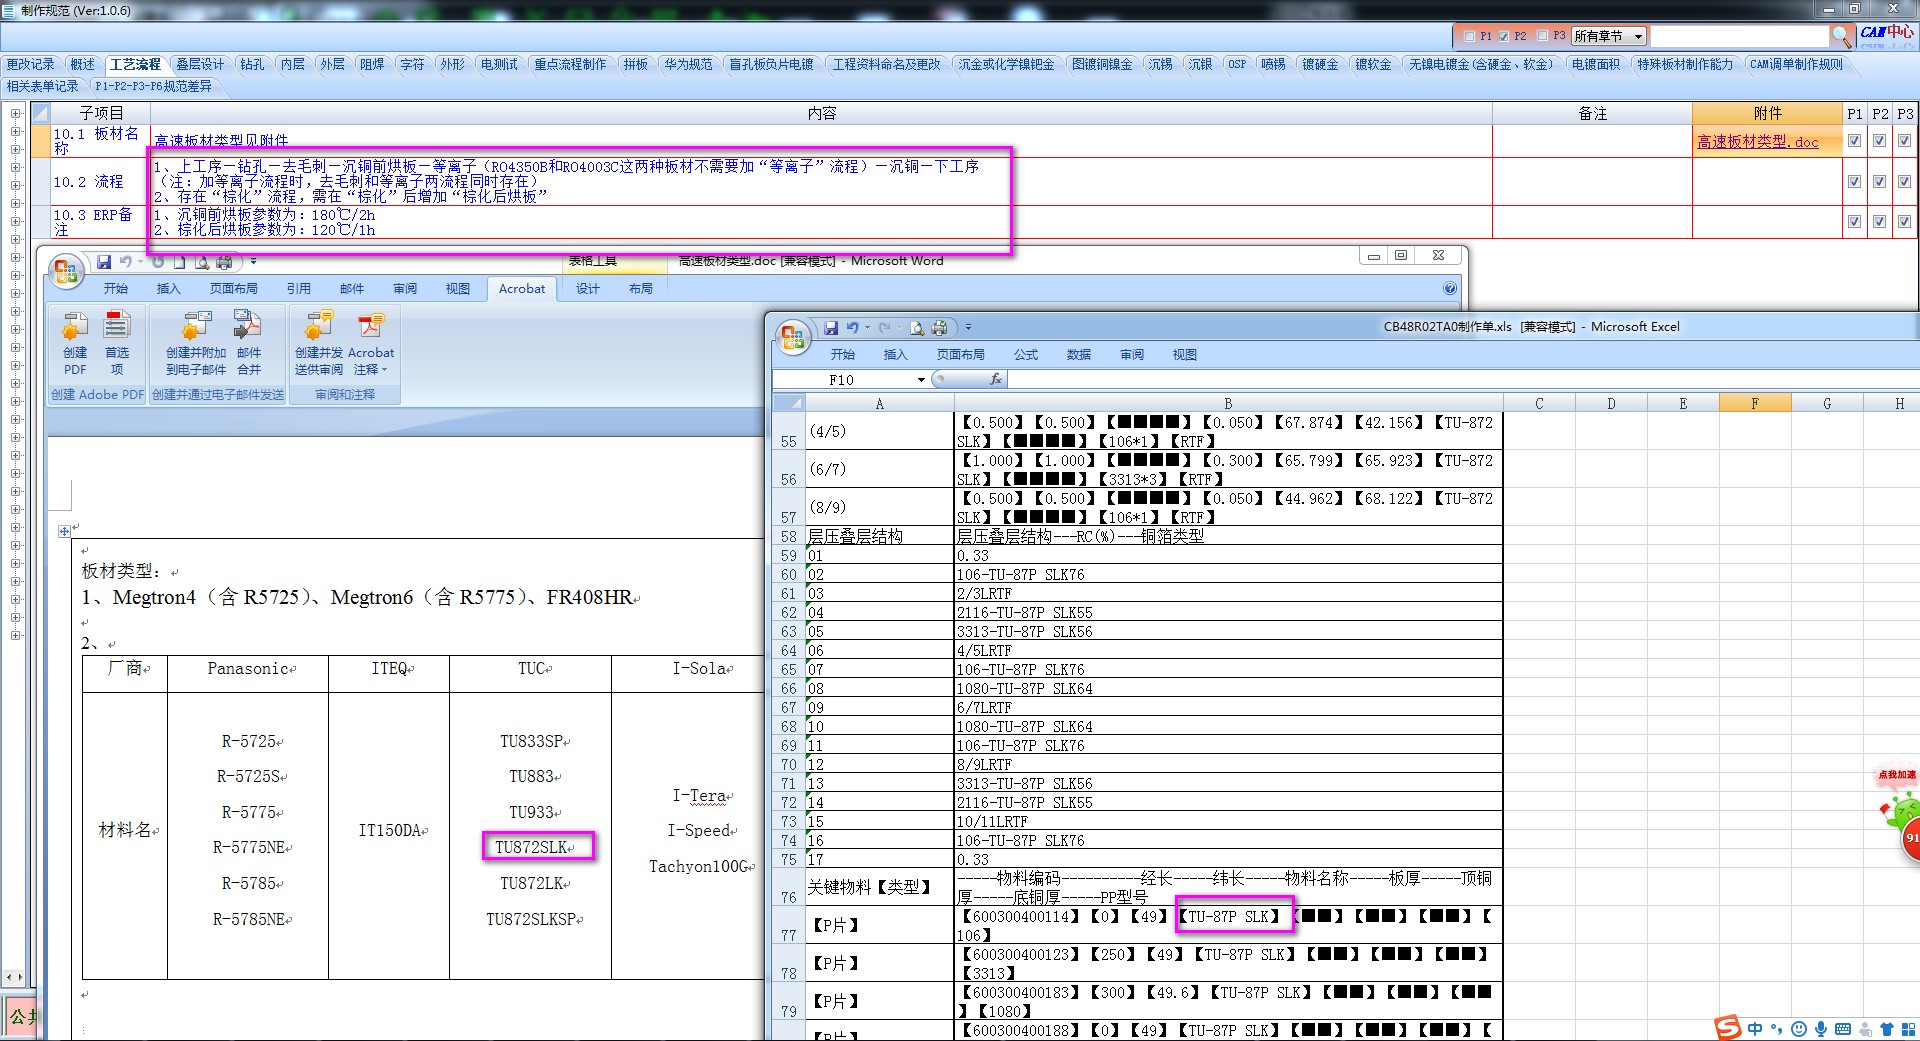Click the 附件 column header

tap(1767, 113)
